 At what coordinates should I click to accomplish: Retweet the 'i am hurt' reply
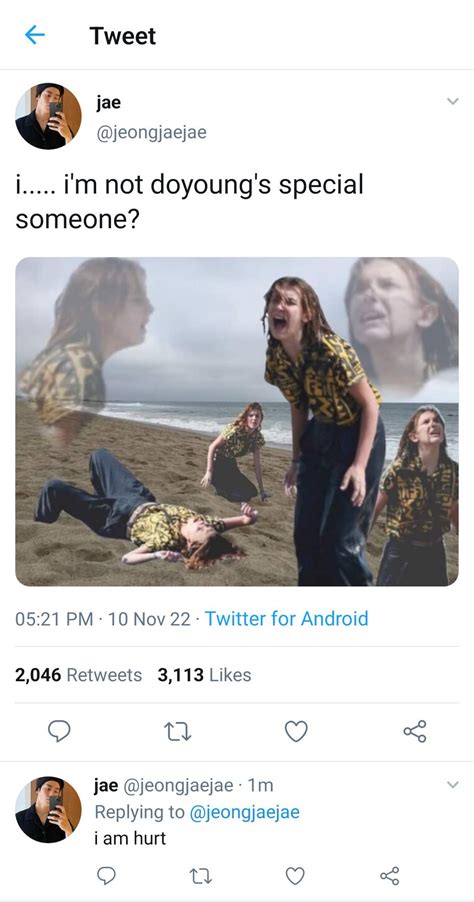tap(201, 876)
